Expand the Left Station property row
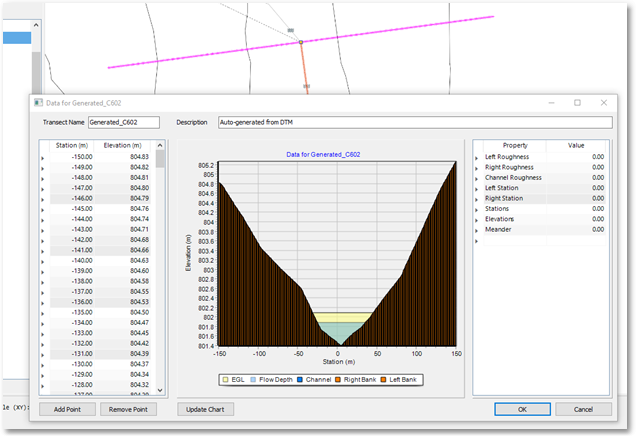 [x=477, y=189]
